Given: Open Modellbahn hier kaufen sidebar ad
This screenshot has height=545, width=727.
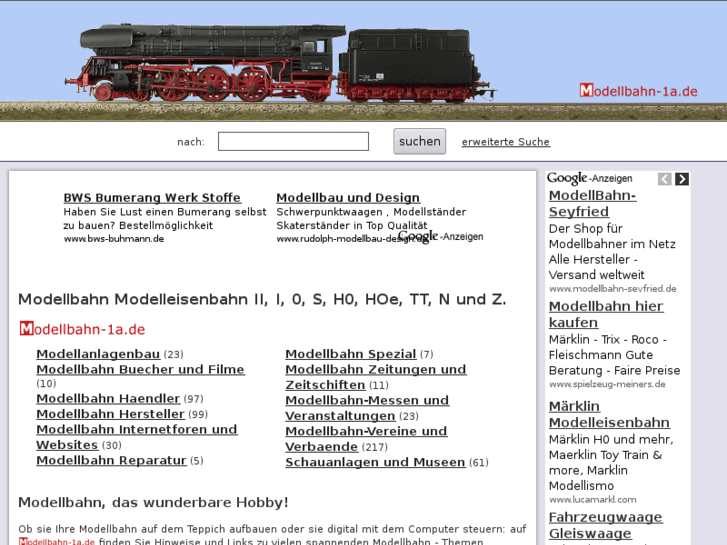Looking at the screenshot, I should (x=606, y=314).
